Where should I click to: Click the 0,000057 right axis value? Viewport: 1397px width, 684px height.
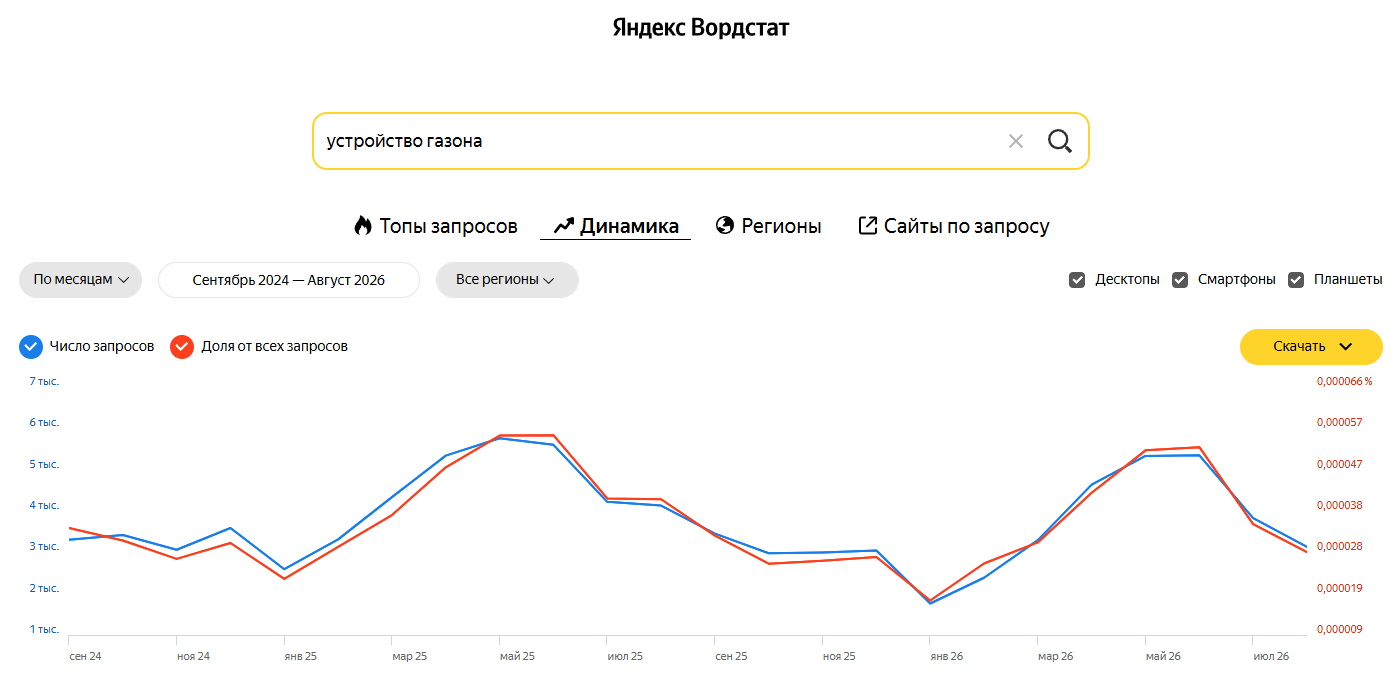click(1339, 423)
